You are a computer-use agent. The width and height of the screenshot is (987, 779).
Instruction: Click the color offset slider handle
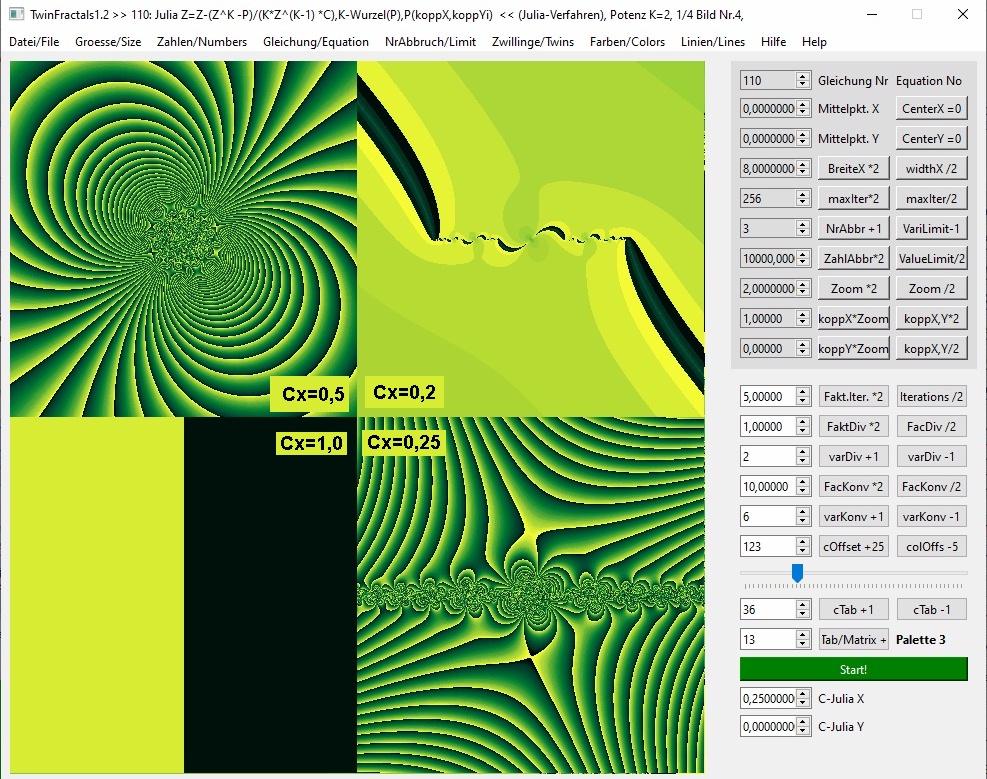pos(797,573)
